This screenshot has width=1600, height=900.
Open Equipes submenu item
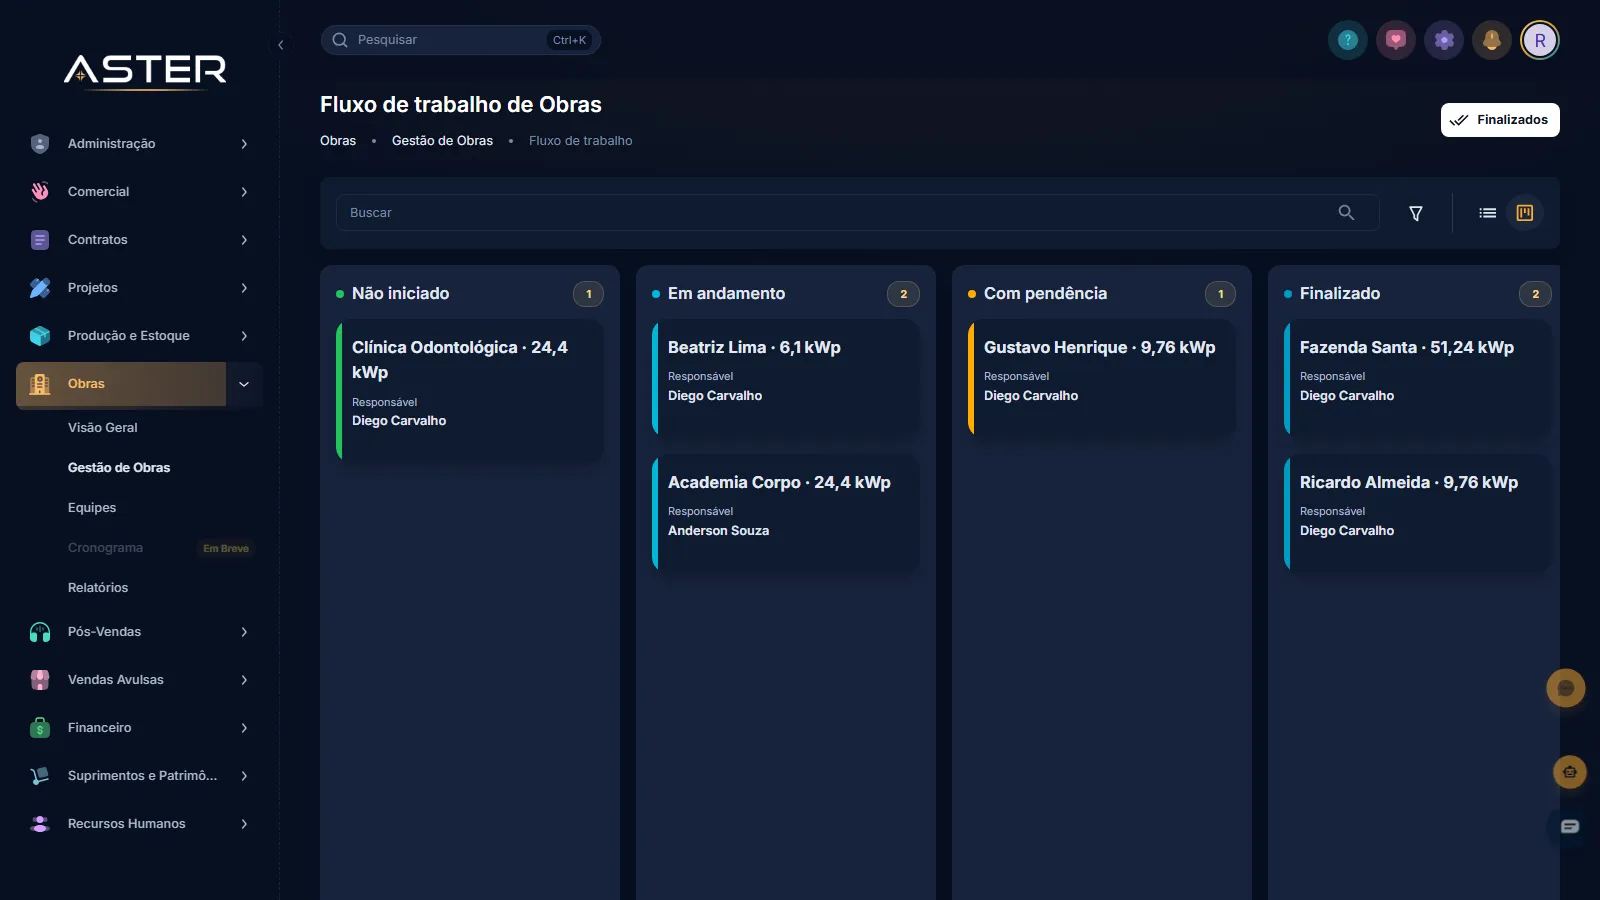click(92, 508)
